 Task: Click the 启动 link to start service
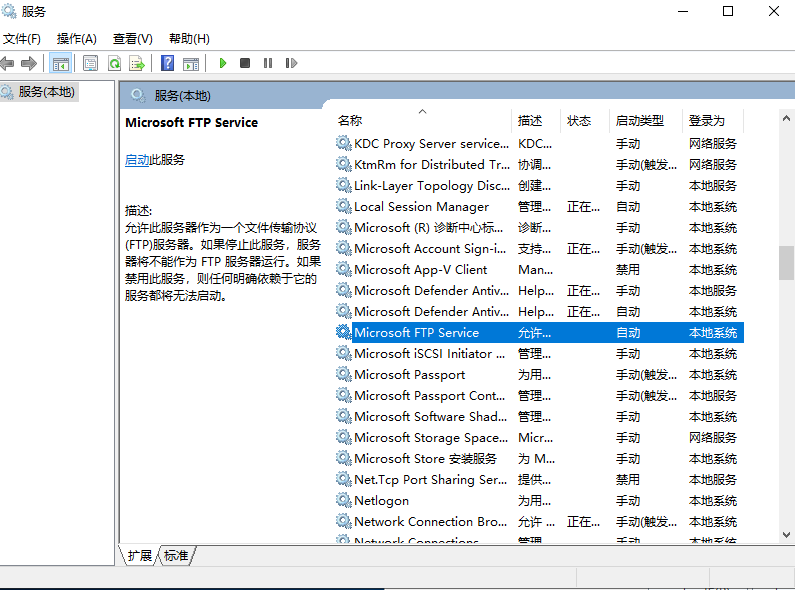tap(137, 160)
